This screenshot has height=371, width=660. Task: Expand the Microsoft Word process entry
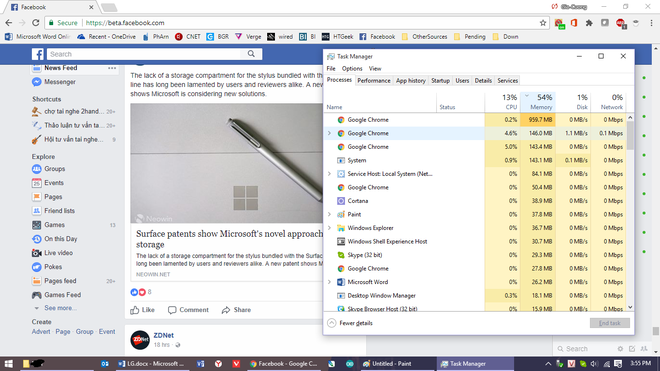(x=329, y=282)
